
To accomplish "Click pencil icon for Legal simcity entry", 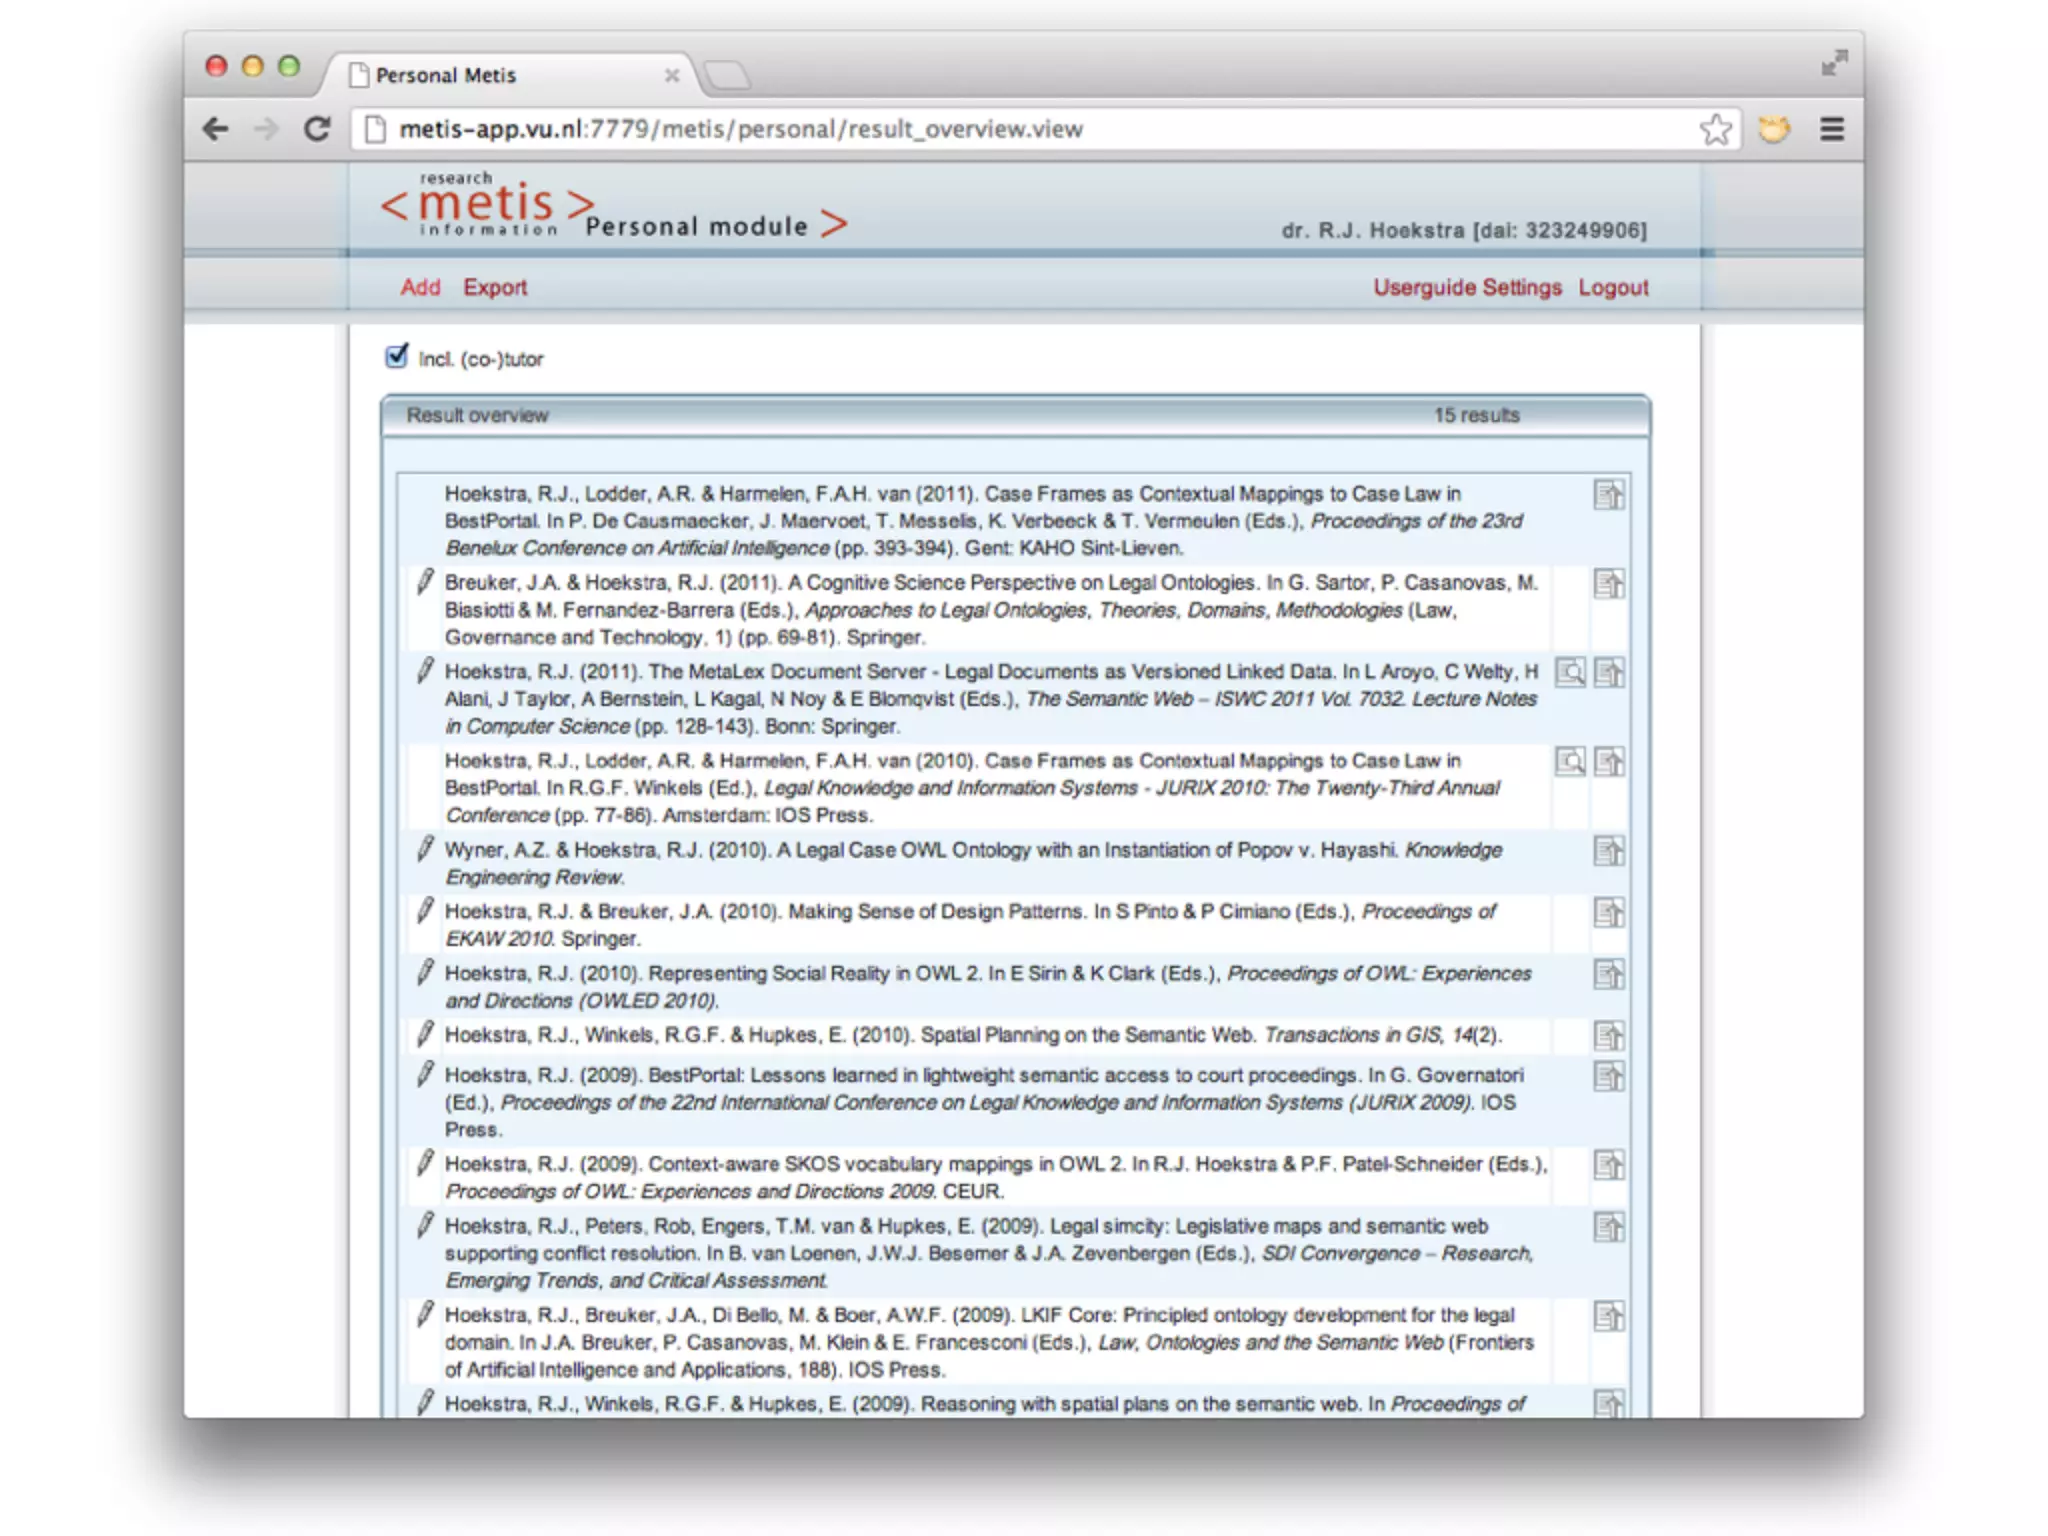I will pyautogui.click(x=425, y=1225).
